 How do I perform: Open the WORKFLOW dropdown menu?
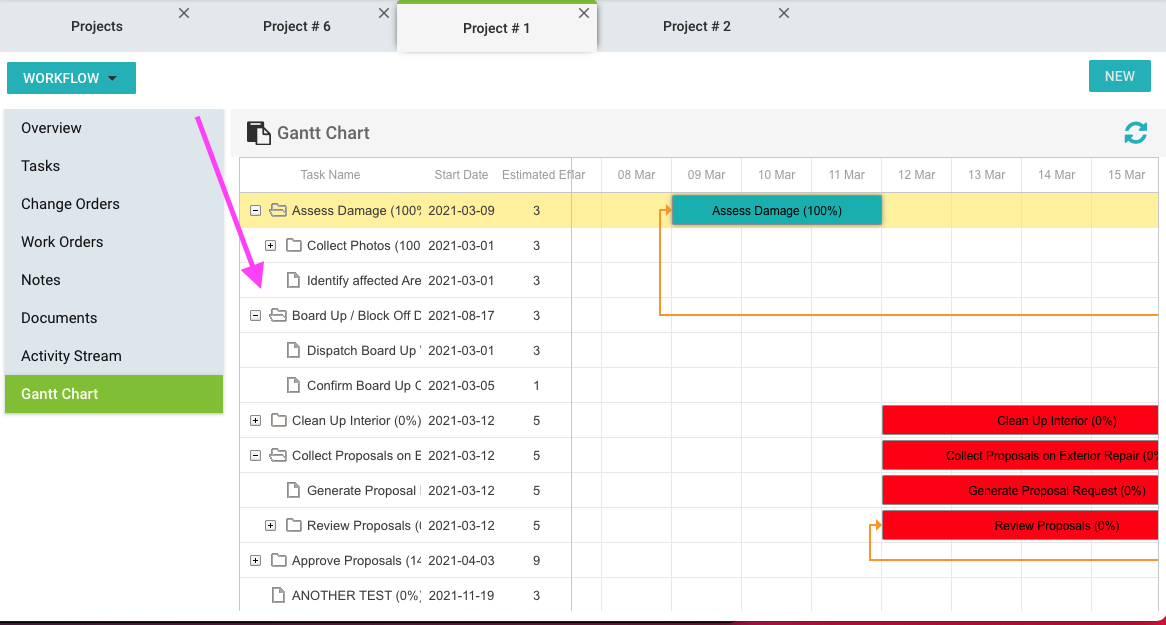coord(71,77)
